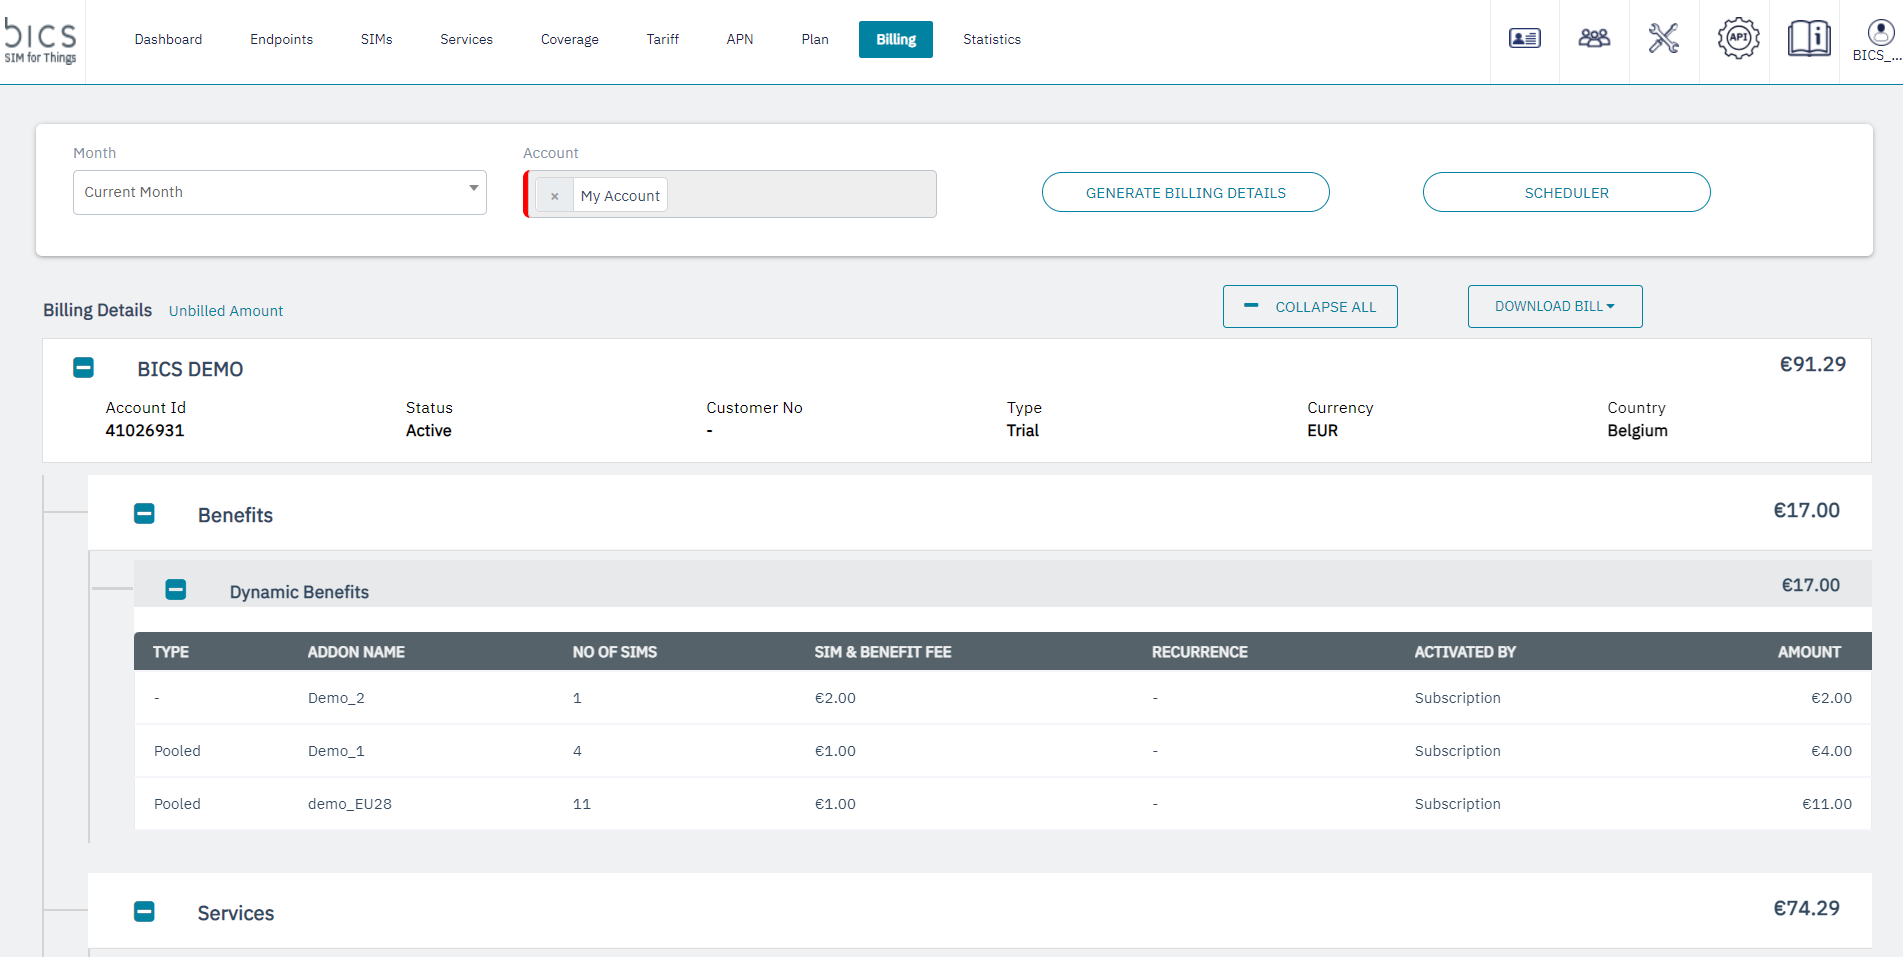Open the Download Bill dropdown
1903x957 pixels.
point(1554,306)
